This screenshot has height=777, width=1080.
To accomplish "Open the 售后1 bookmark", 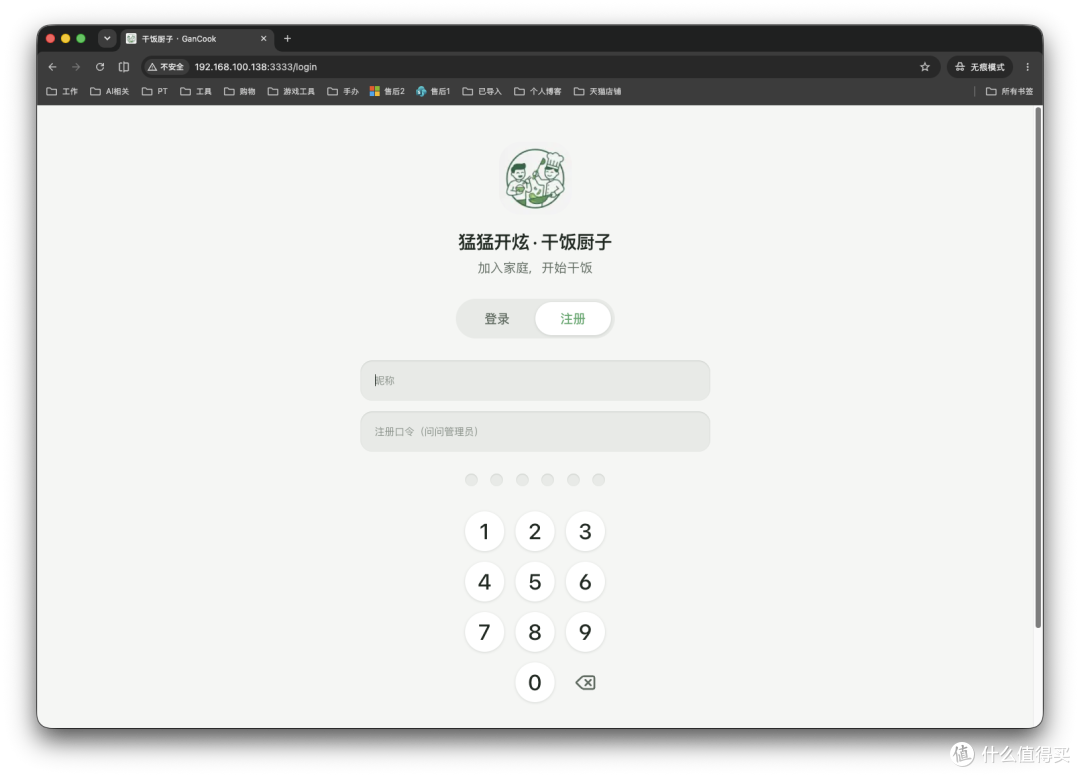I will point(433,91).
